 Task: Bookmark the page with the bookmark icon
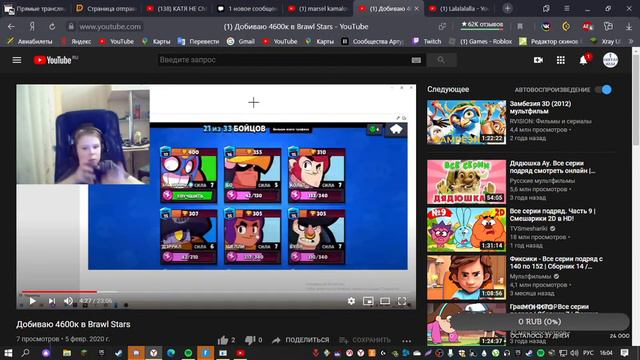[x=520, y=27]
